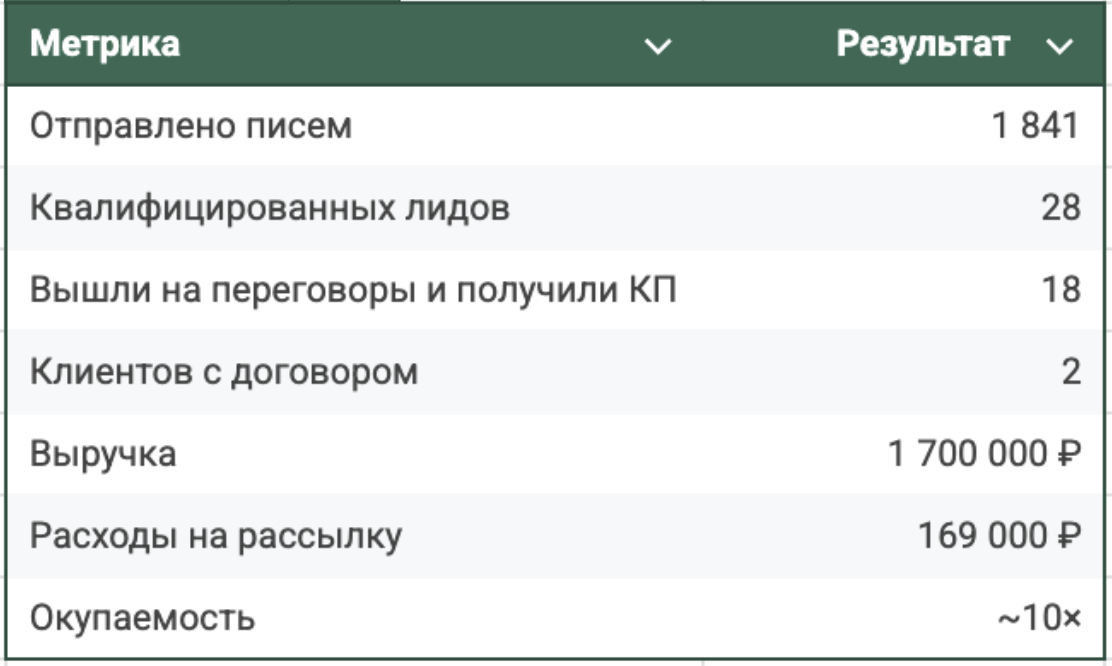Collapse the Результат header chevron menu
The image size is (1112, 666).
pyautogui.click(x=1060, y=46)
